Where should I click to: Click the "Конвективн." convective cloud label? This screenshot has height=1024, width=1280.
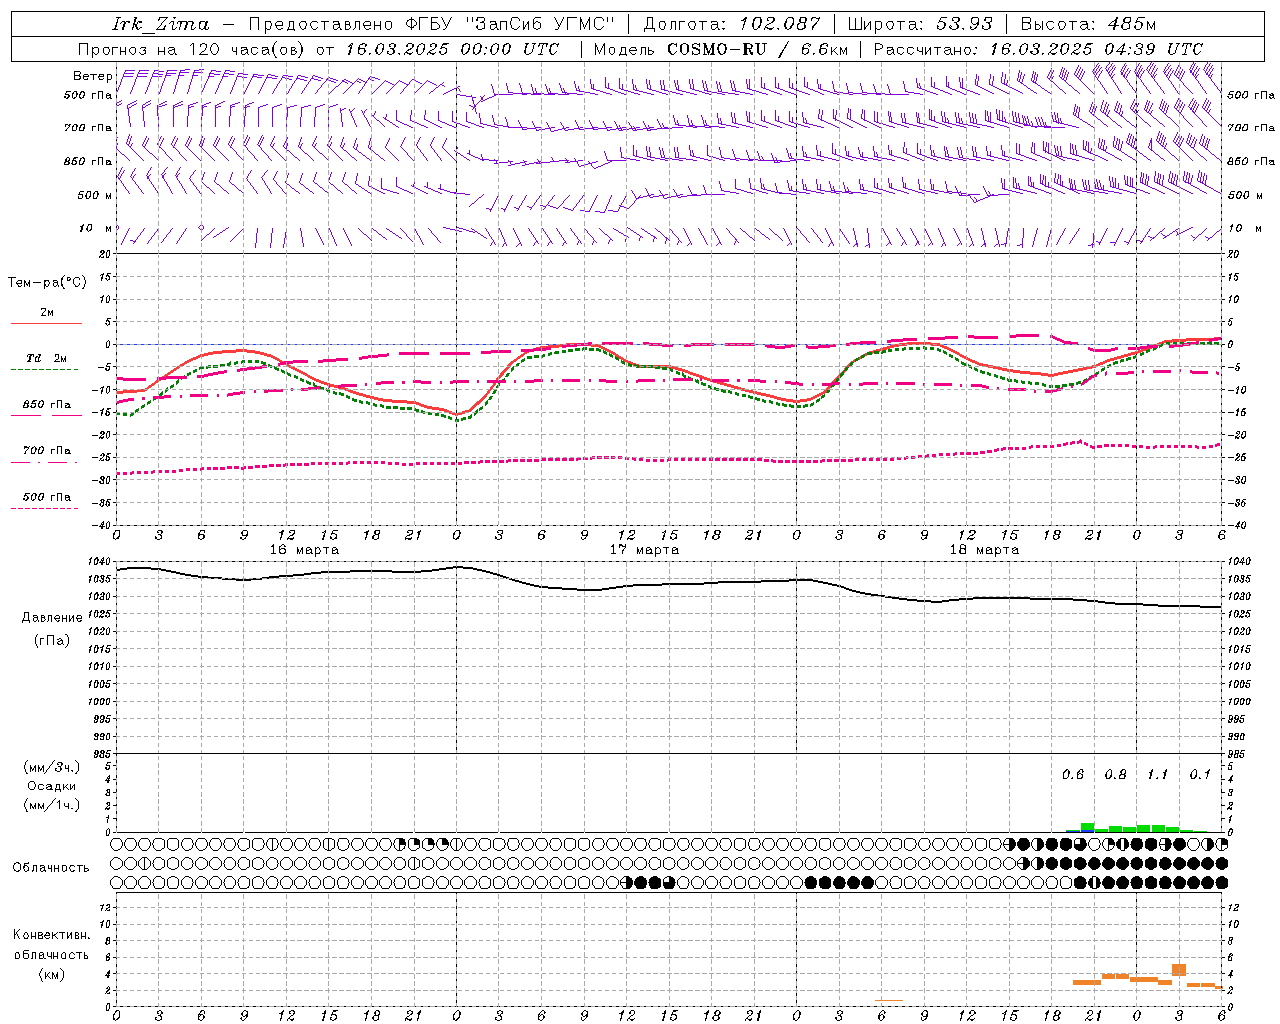click(x=51, y=935)
